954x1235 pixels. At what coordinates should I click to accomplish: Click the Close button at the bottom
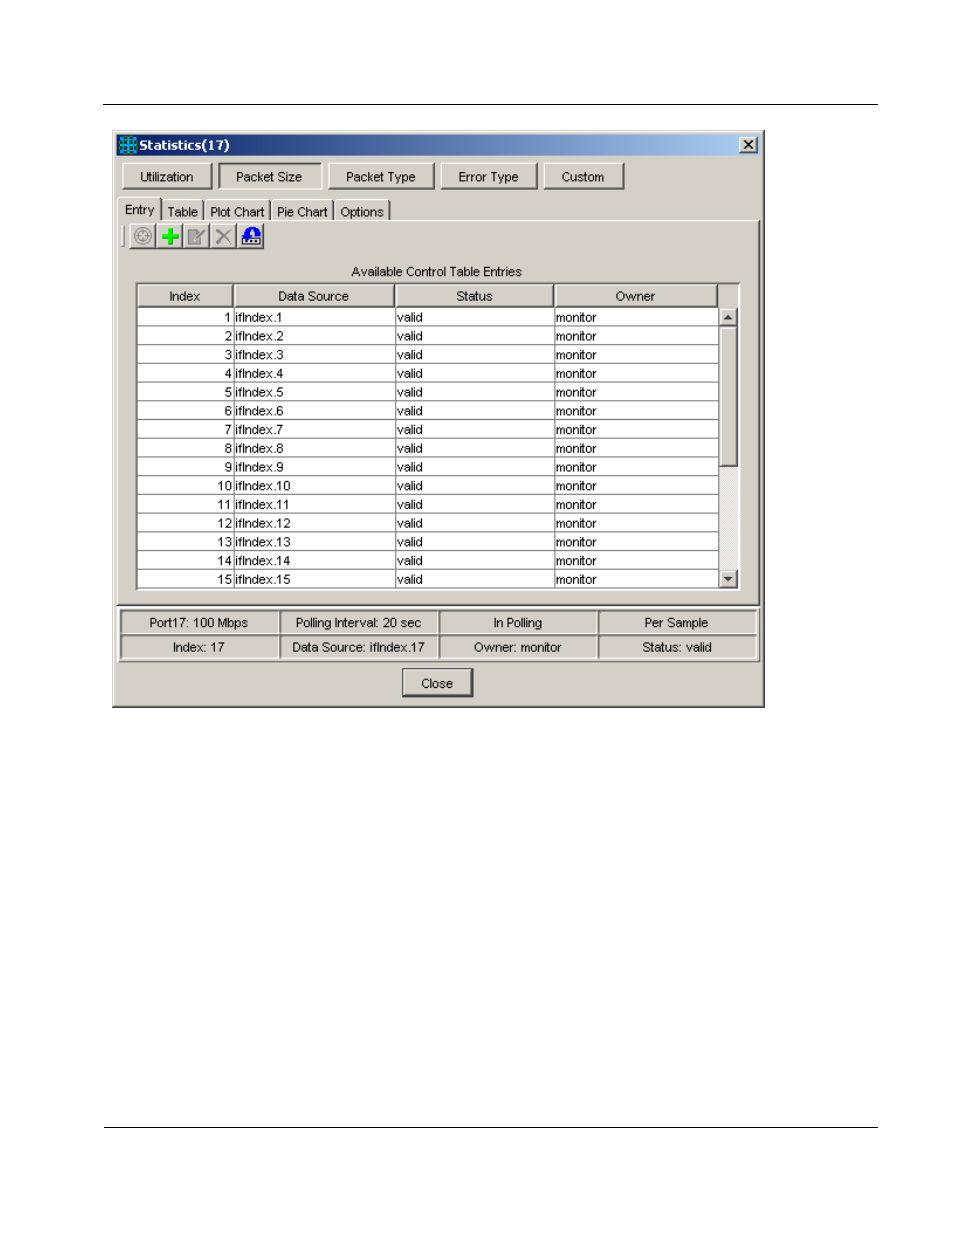pyautogui.click(x=437, y=683)
